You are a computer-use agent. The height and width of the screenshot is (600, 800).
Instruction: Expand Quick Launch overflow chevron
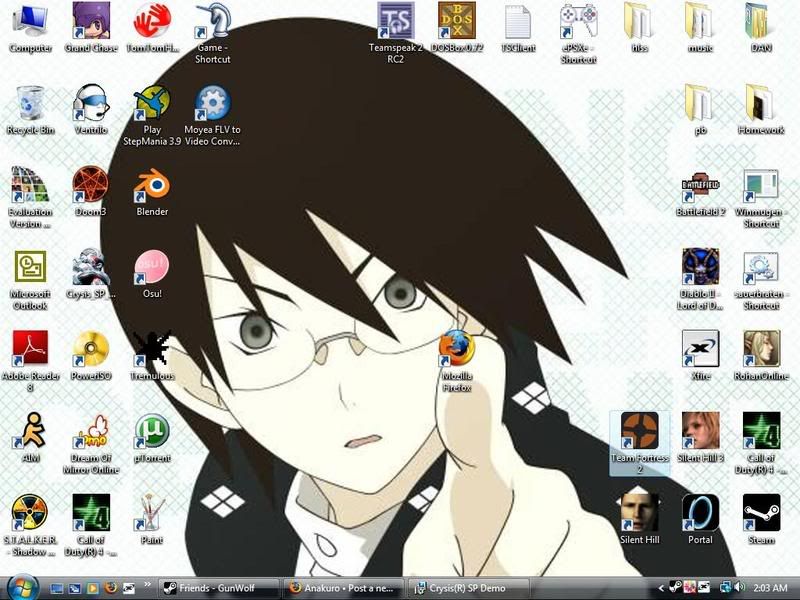coord(147,584)
